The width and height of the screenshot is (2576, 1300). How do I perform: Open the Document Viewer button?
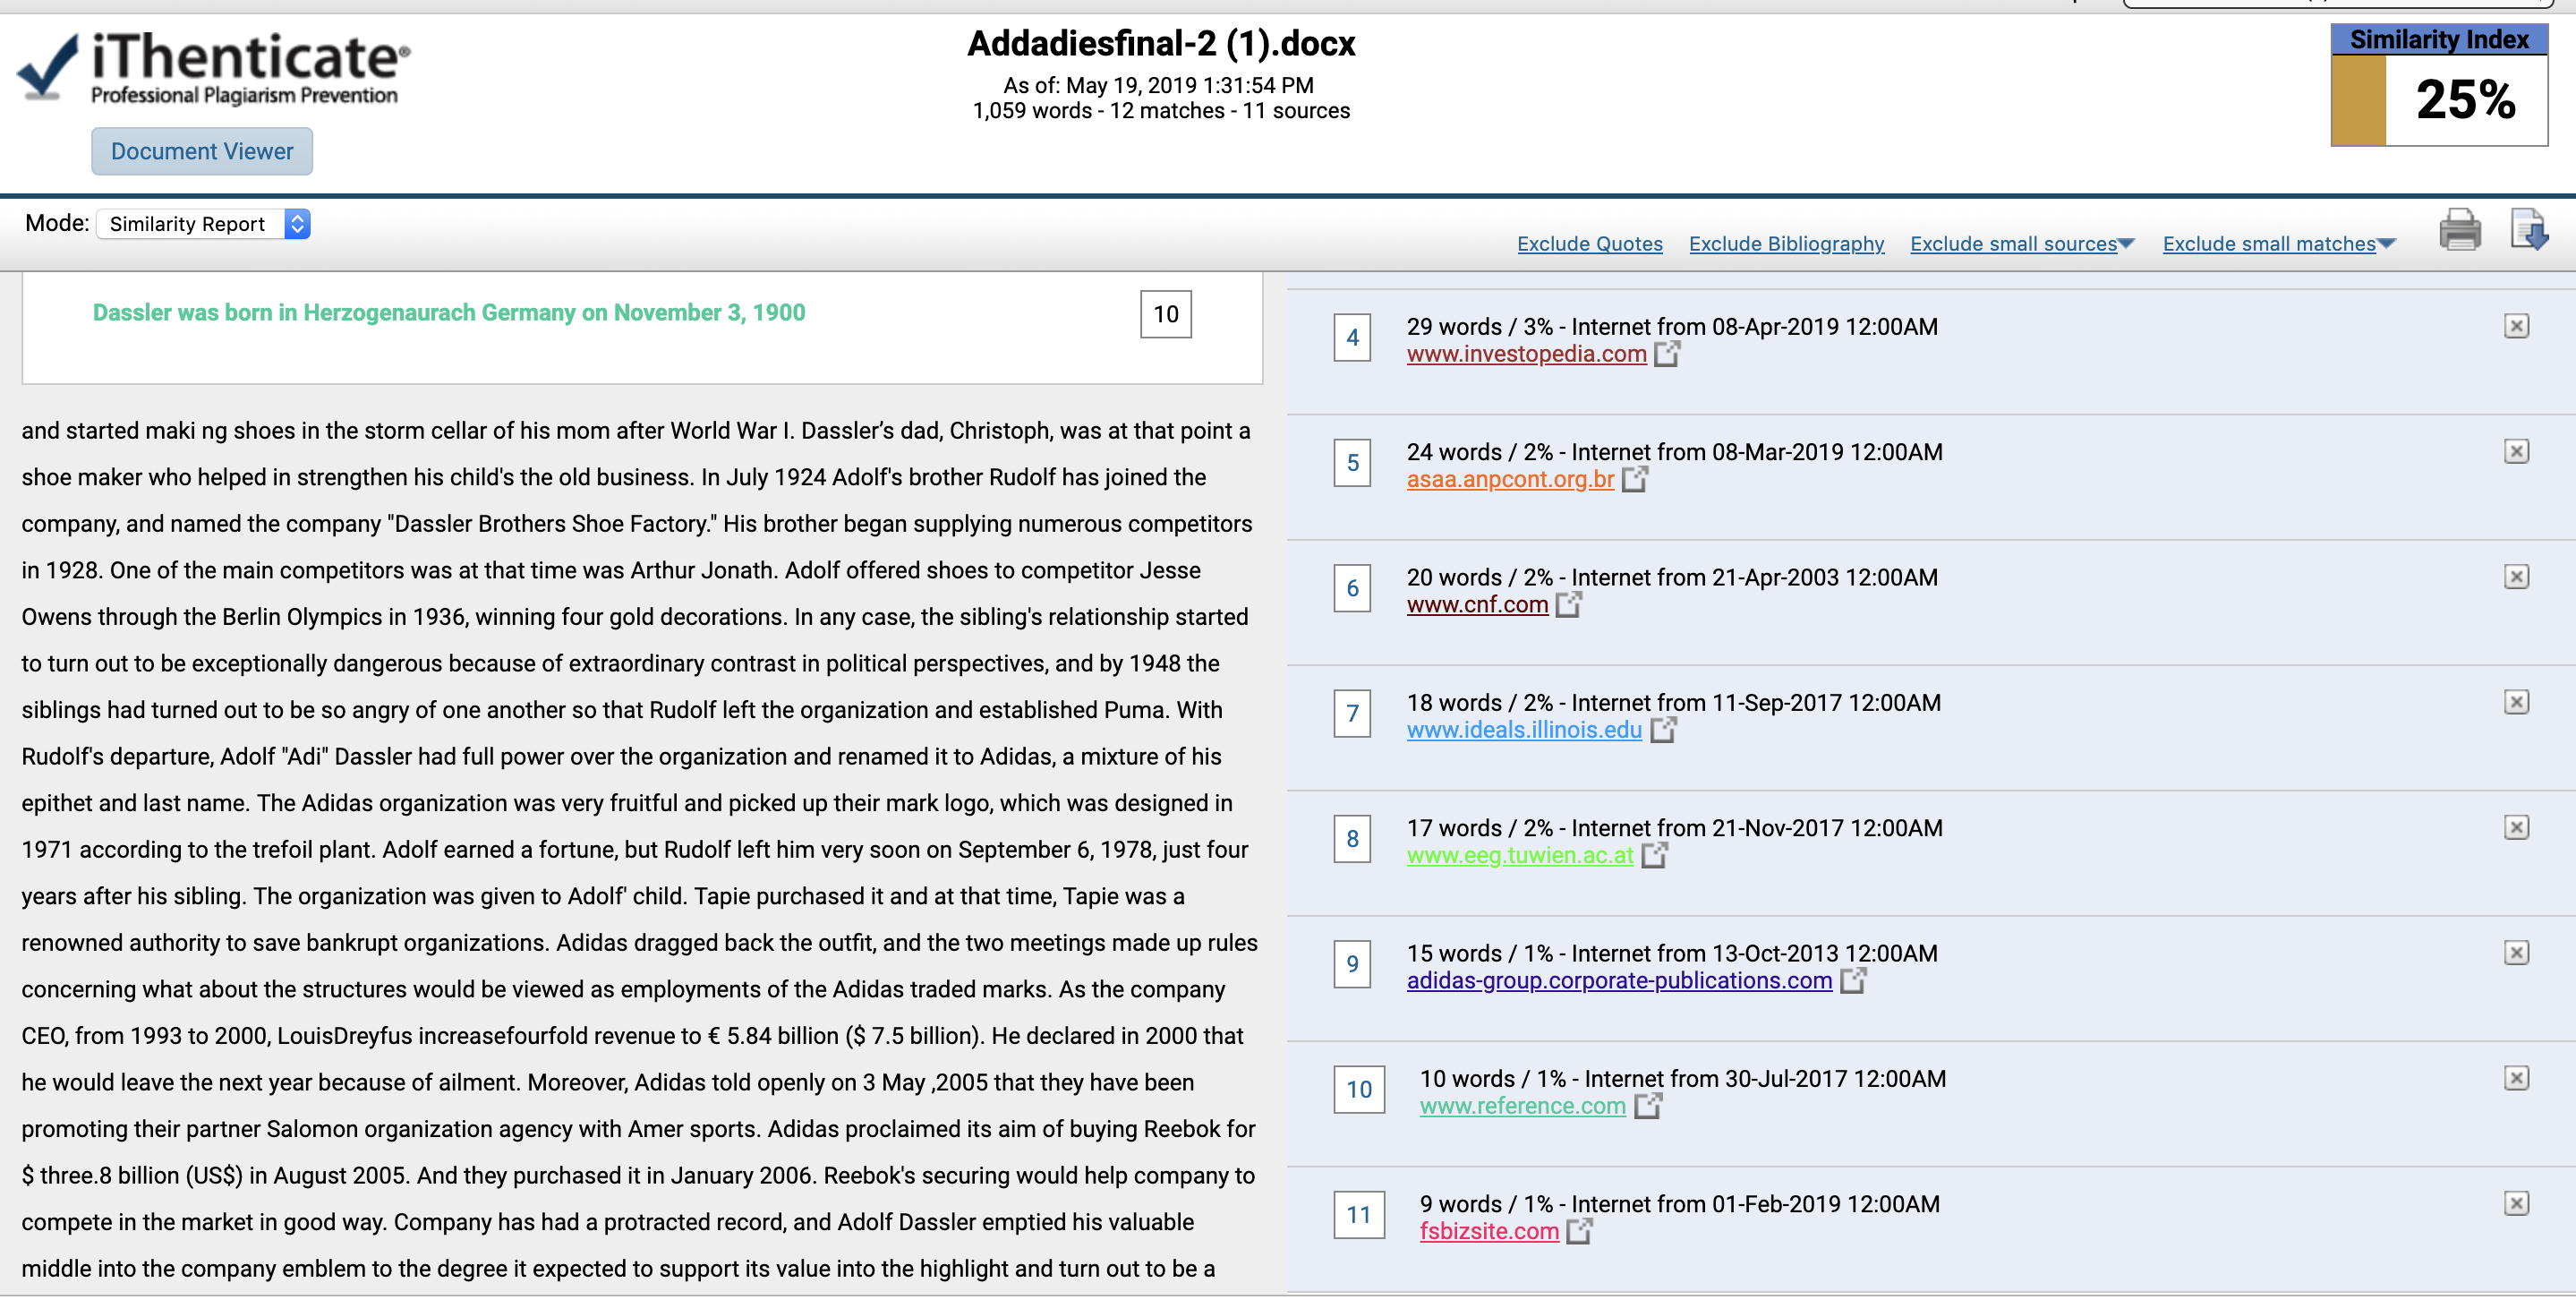pos(202,151)
